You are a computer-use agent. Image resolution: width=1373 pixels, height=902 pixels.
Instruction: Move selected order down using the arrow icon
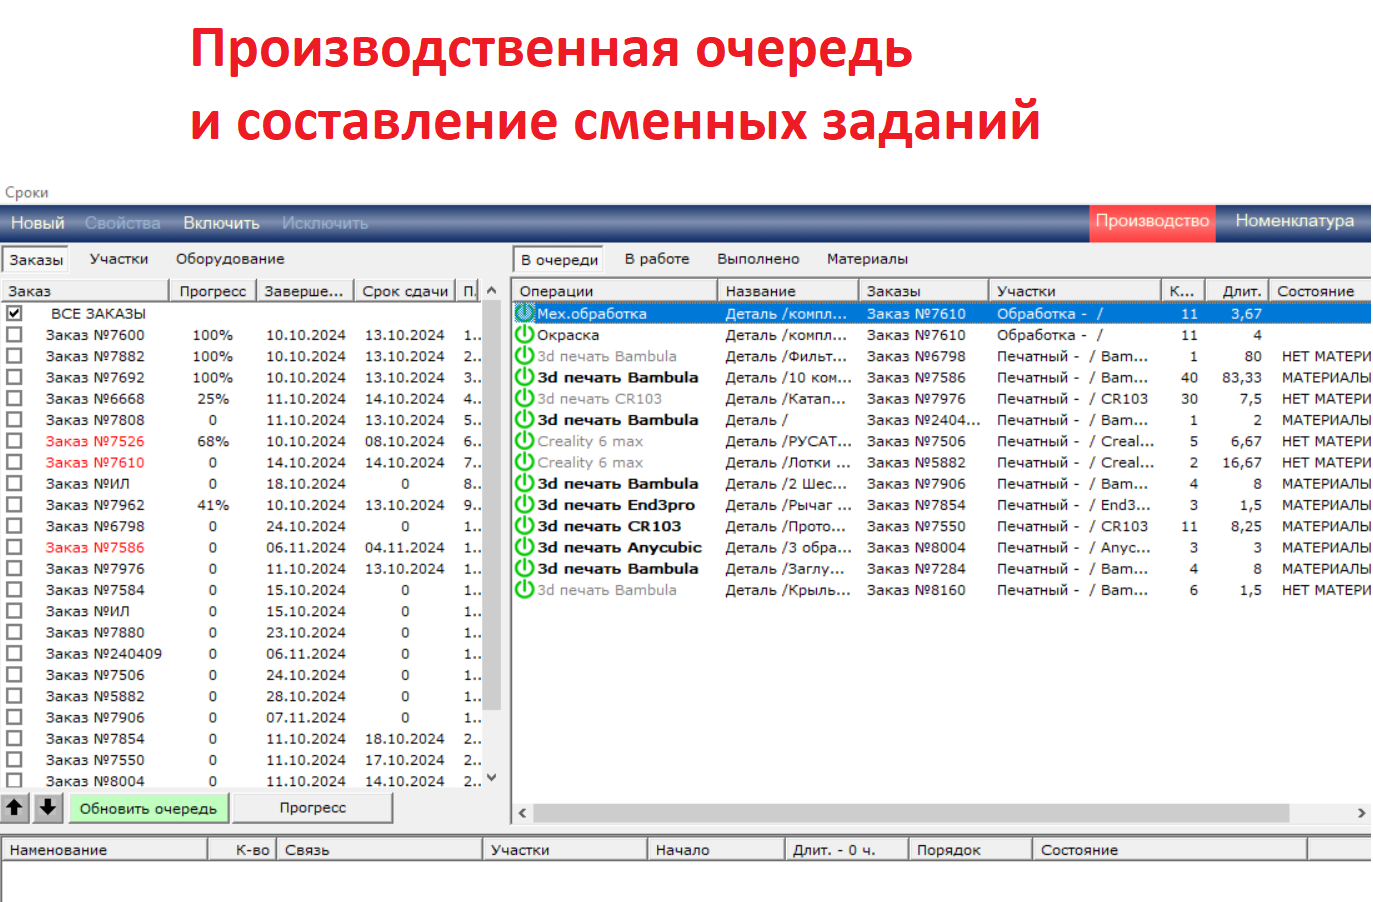pyautogui.click(x=46, y=808)
